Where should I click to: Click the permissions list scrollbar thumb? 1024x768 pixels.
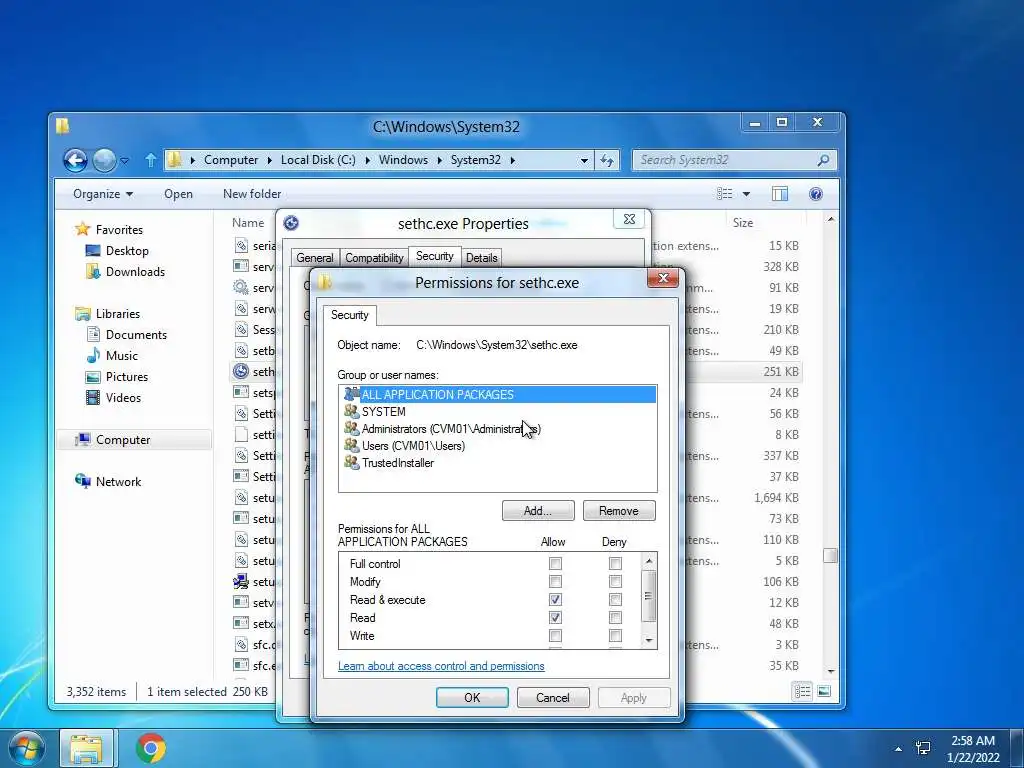point(648,596)
